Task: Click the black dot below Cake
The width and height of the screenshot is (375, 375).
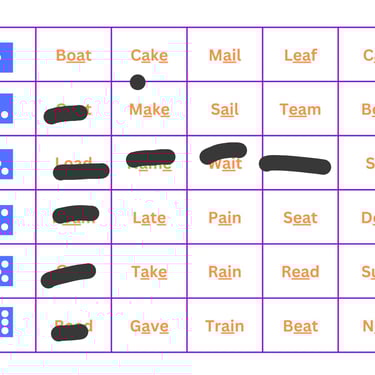Action: (138, 82)
